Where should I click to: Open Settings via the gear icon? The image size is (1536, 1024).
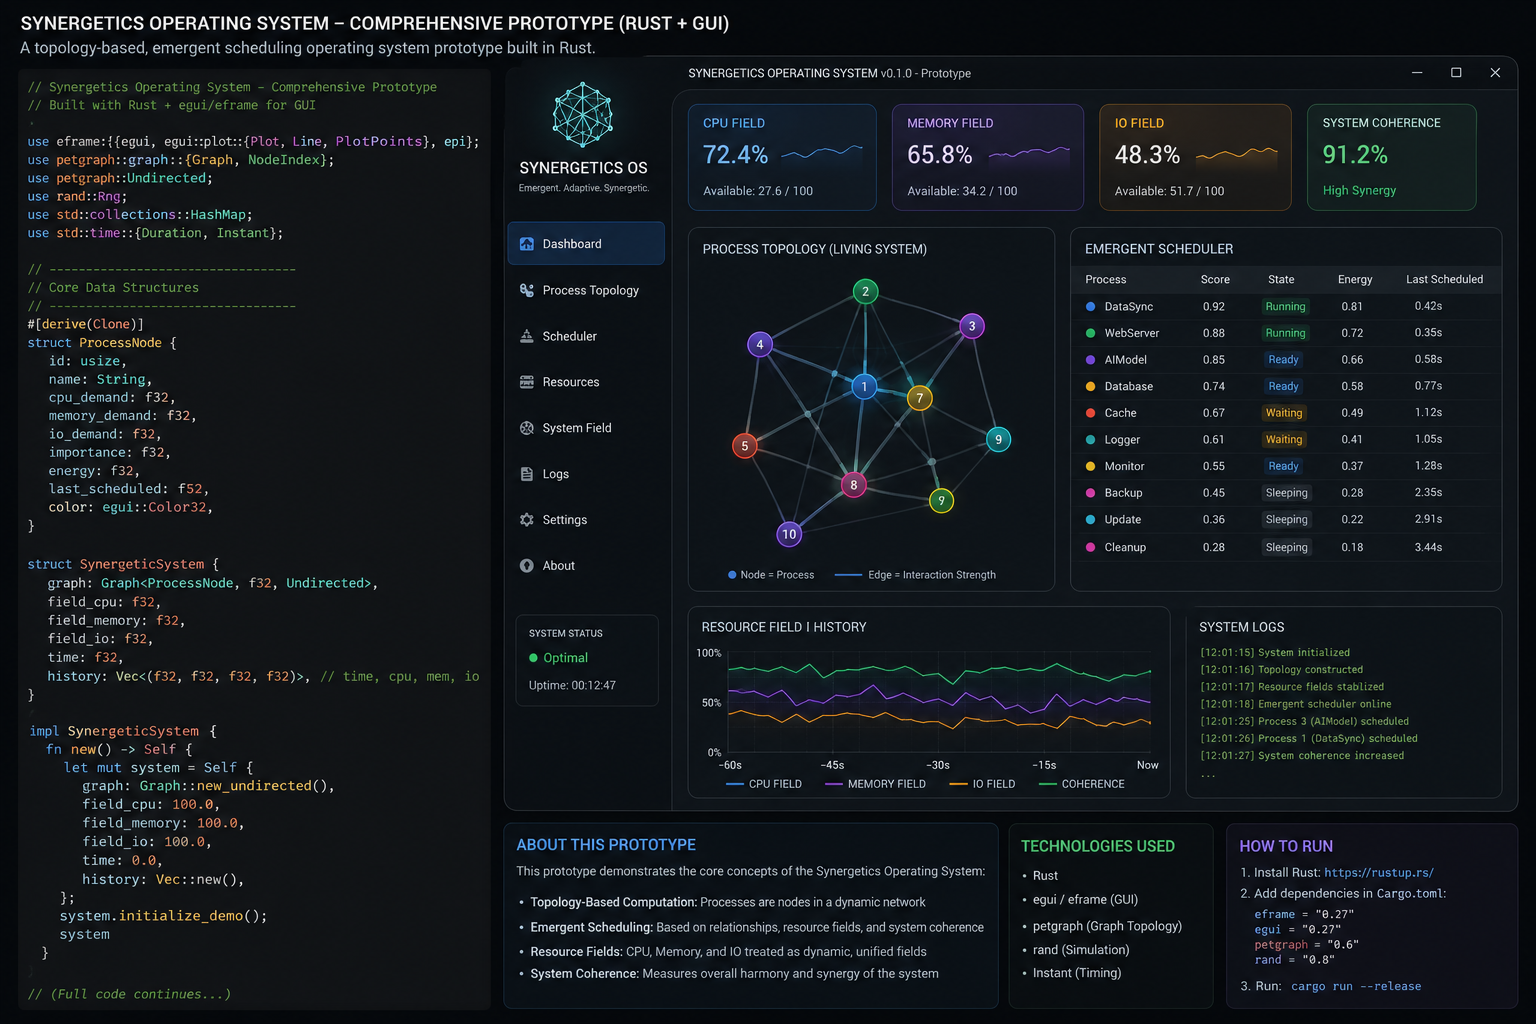[527, 520]
